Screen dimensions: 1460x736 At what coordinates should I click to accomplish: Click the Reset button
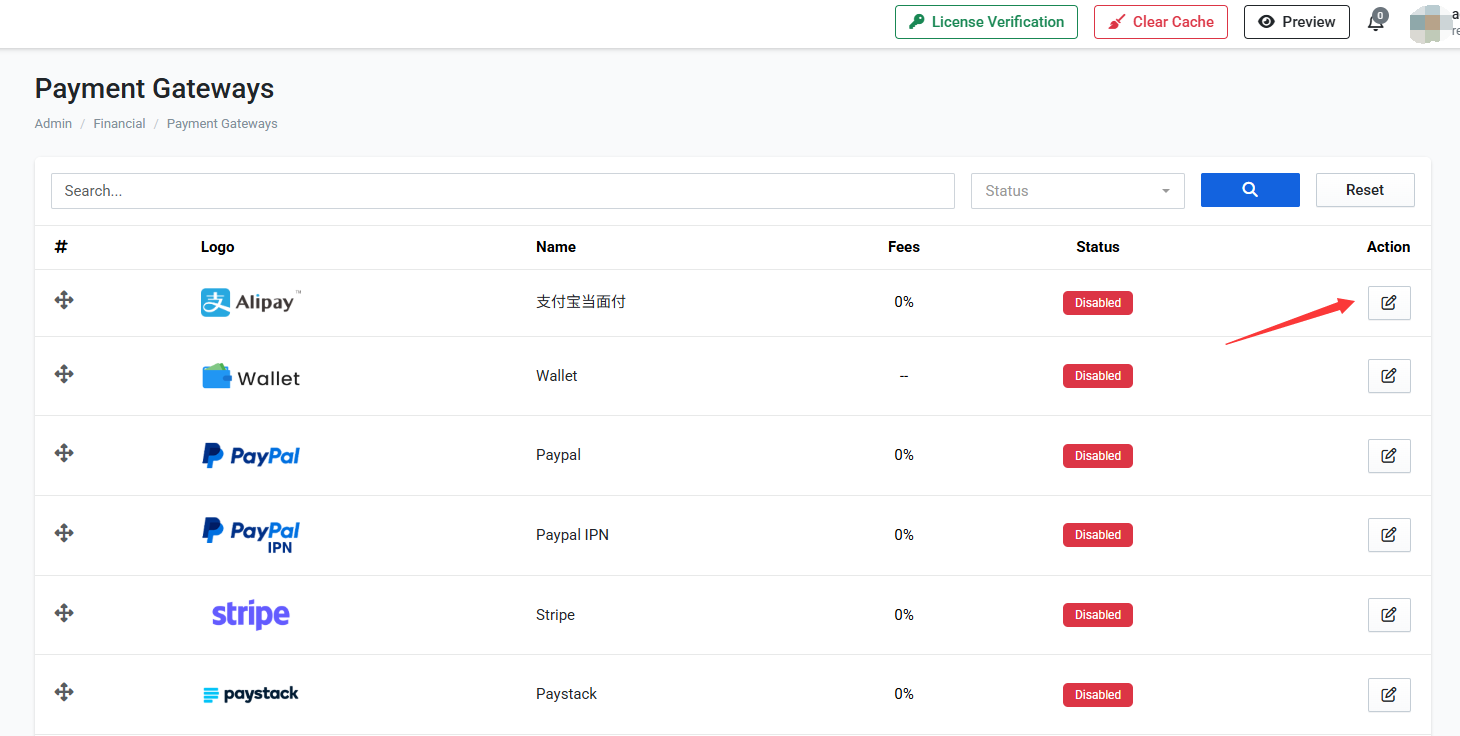tap(1365, 190)
